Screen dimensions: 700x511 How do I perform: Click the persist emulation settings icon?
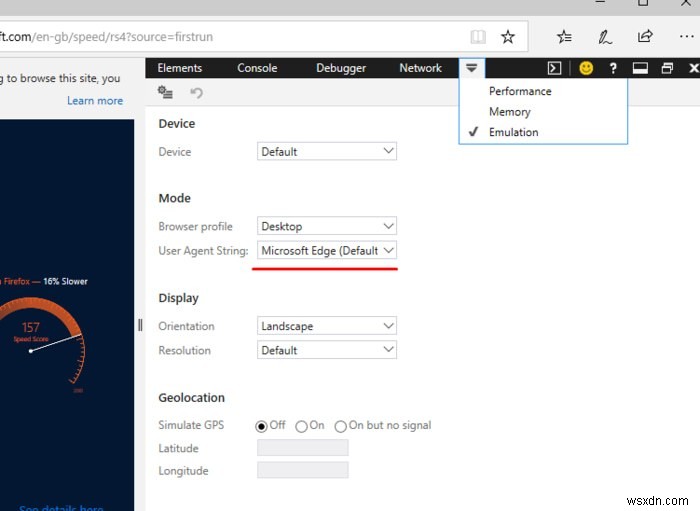pos(165,92)
